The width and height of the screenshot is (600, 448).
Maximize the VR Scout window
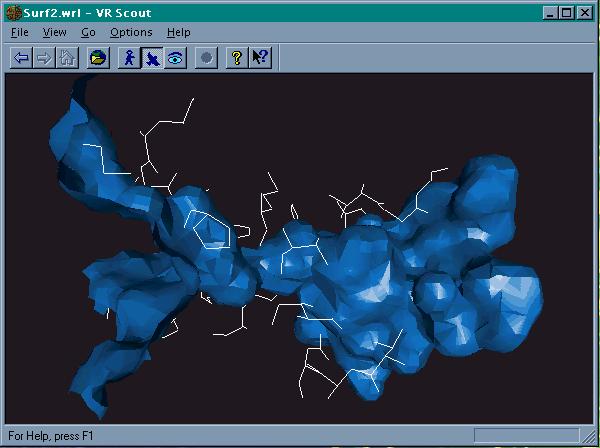pyautogui.click(x=566, y=13)
